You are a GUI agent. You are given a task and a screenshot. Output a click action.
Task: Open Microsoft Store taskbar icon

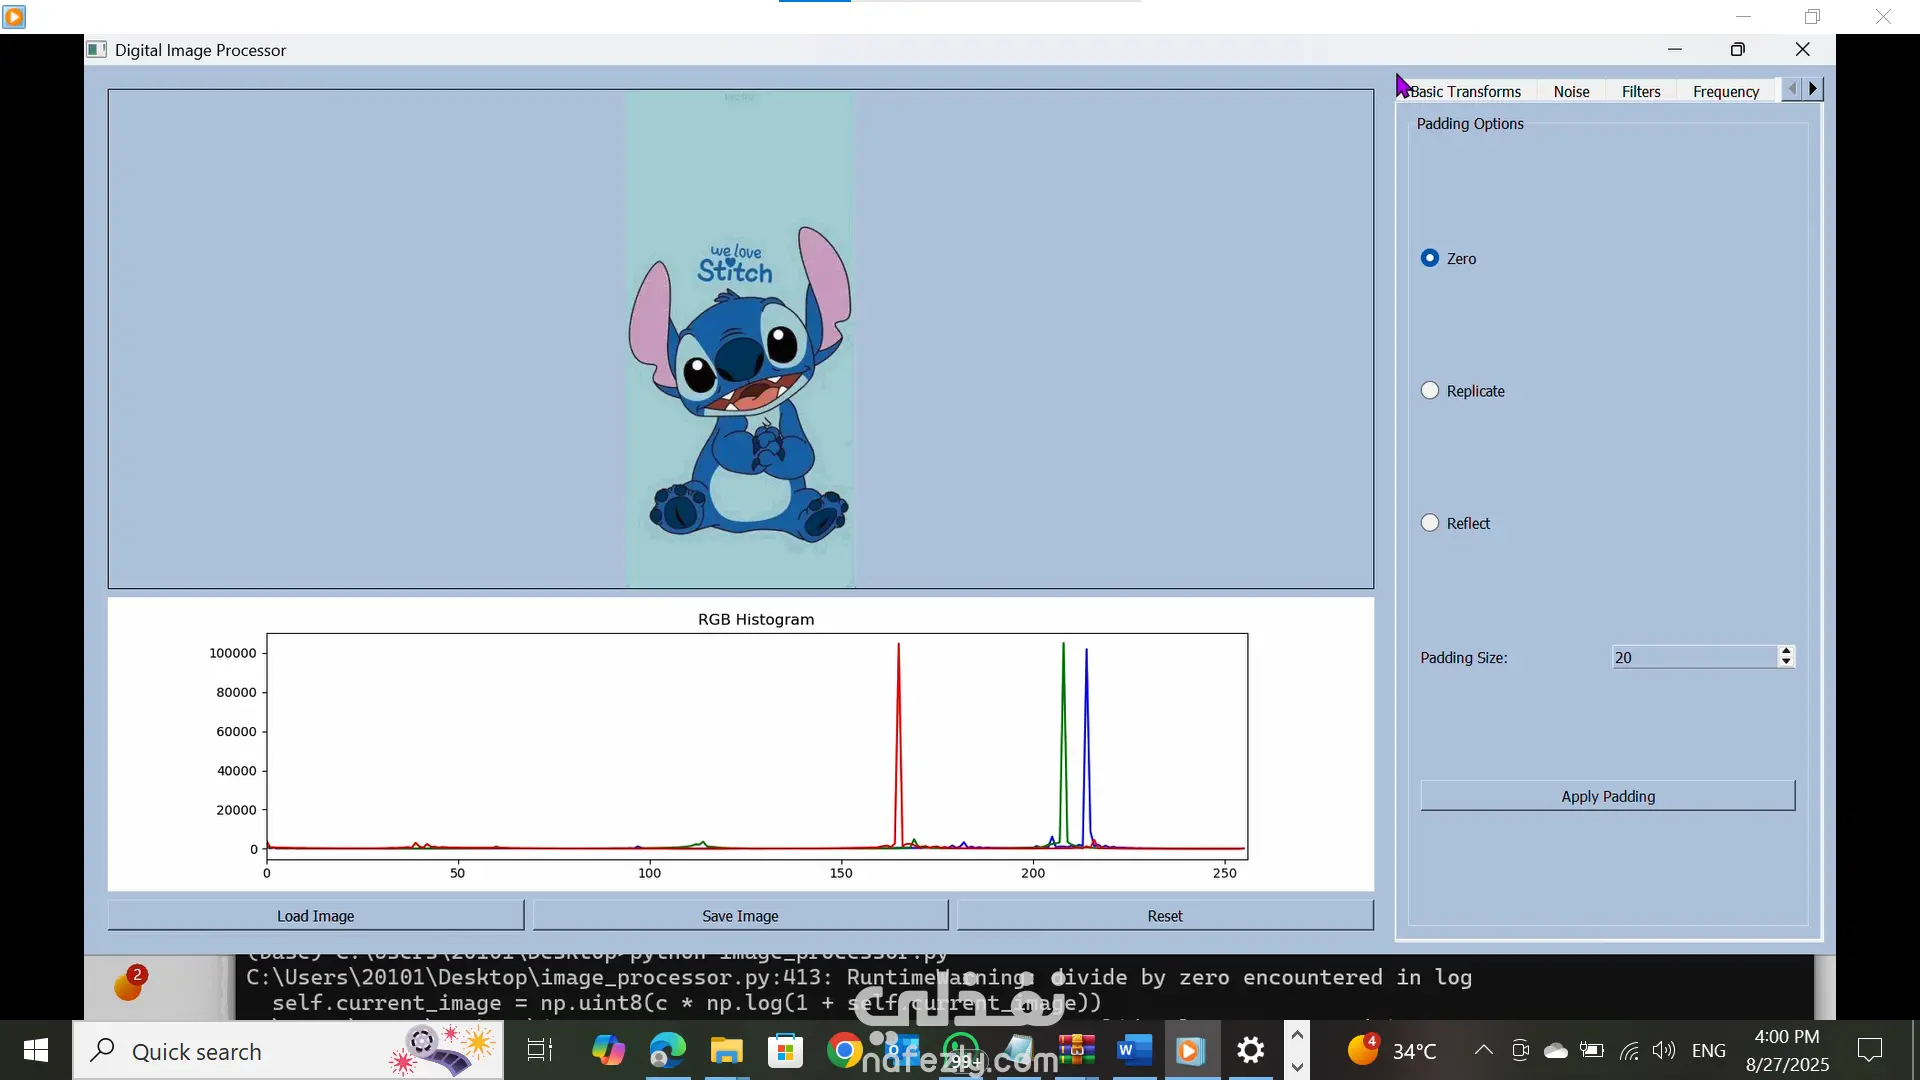click(785, 1050)
